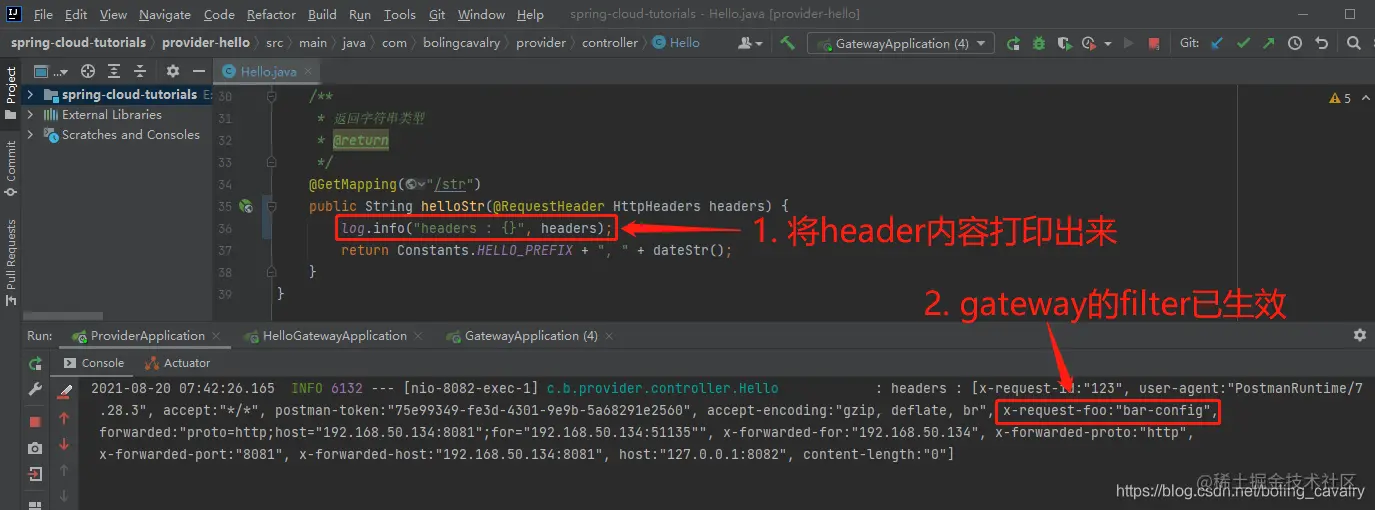Expand Scratches and Consoles node
The image size is (1375, 510).
[30, 135]
